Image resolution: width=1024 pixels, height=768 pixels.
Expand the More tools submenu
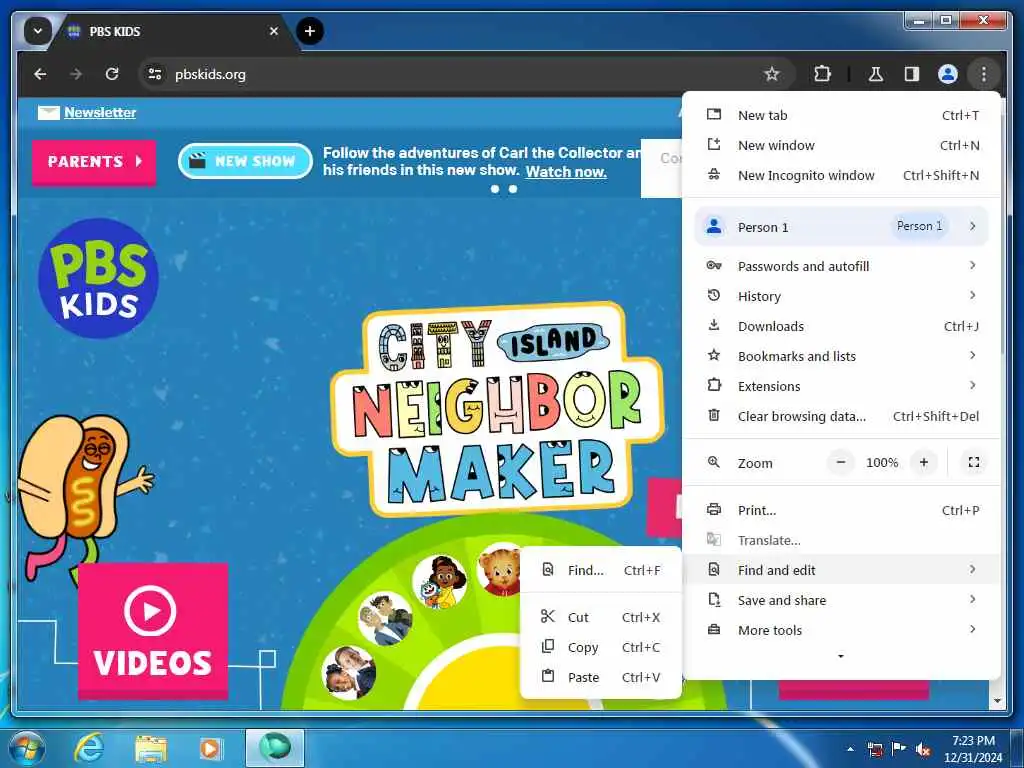[x=841, y=630]
